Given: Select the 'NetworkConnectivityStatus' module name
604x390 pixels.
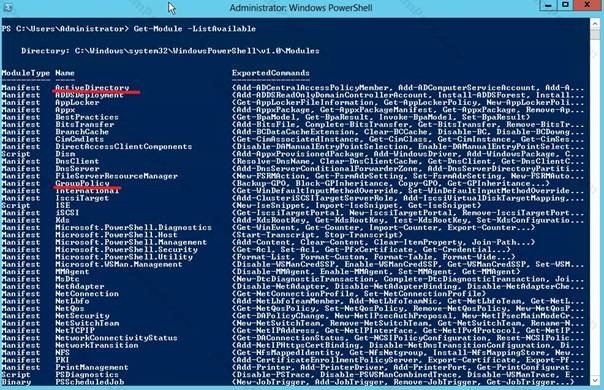Looking at the screenshot, I should point(116,338).
